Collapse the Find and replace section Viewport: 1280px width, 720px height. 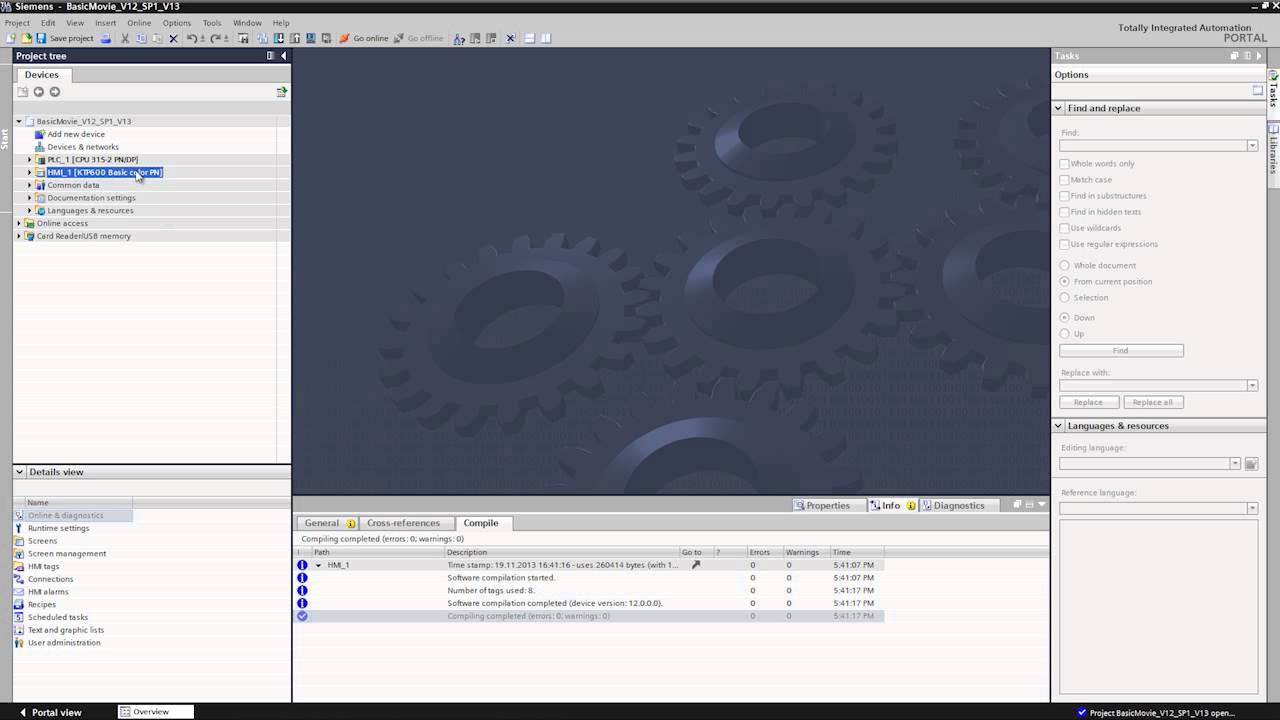(1058, 108)
